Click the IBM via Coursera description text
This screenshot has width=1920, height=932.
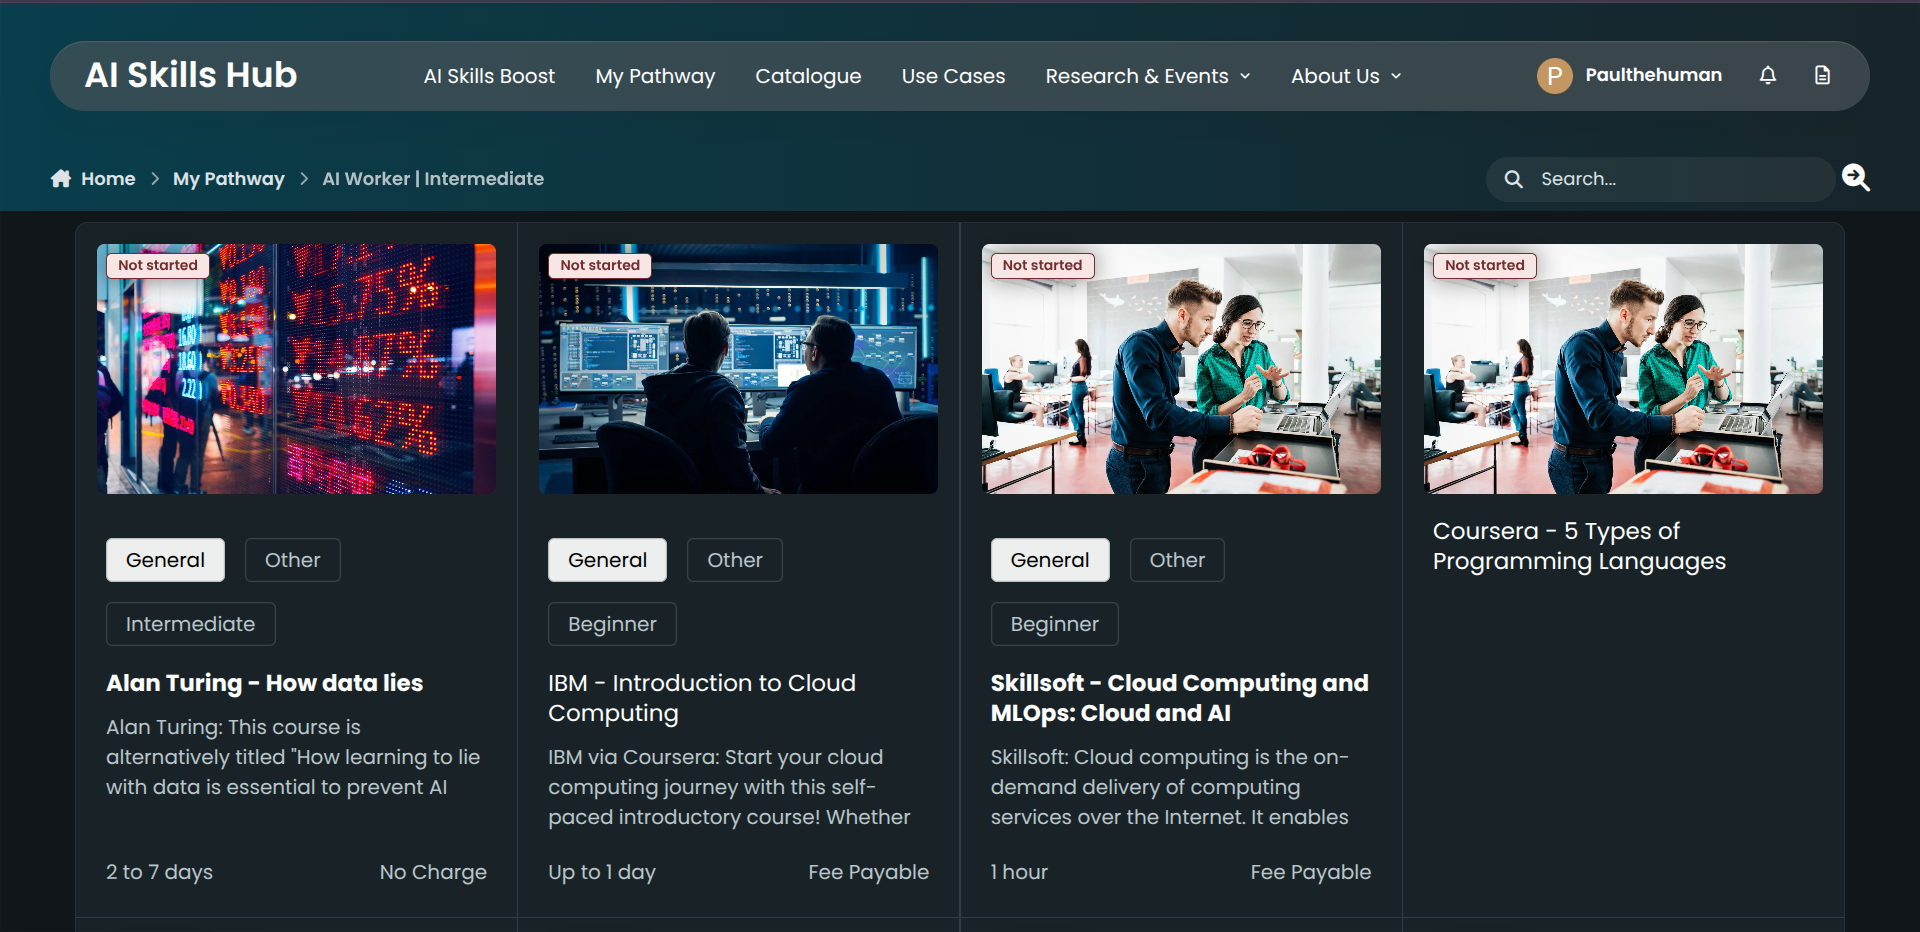pyautogui.click(x=729, y=787)
